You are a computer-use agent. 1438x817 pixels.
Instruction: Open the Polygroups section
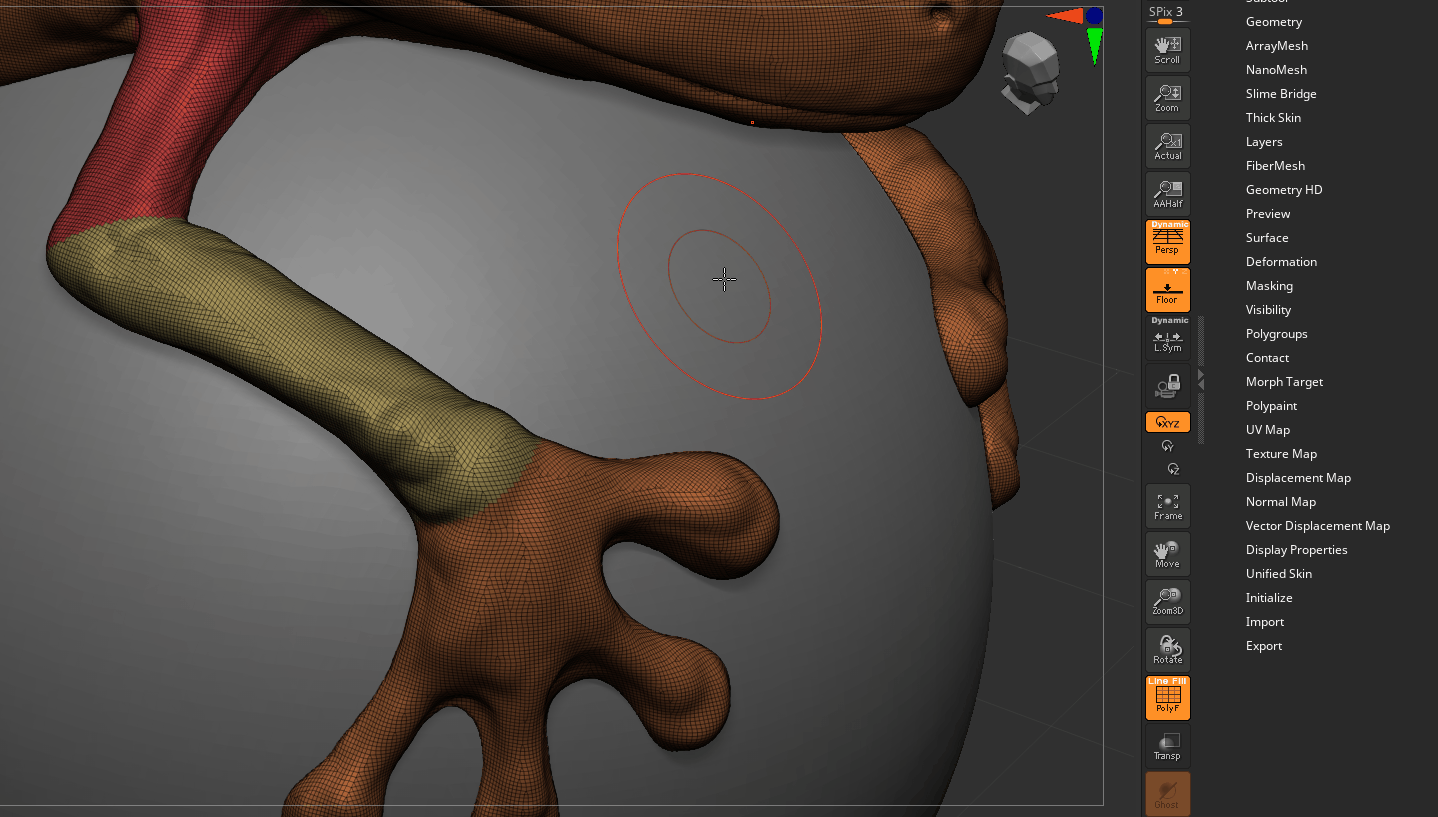(1276, 334)
